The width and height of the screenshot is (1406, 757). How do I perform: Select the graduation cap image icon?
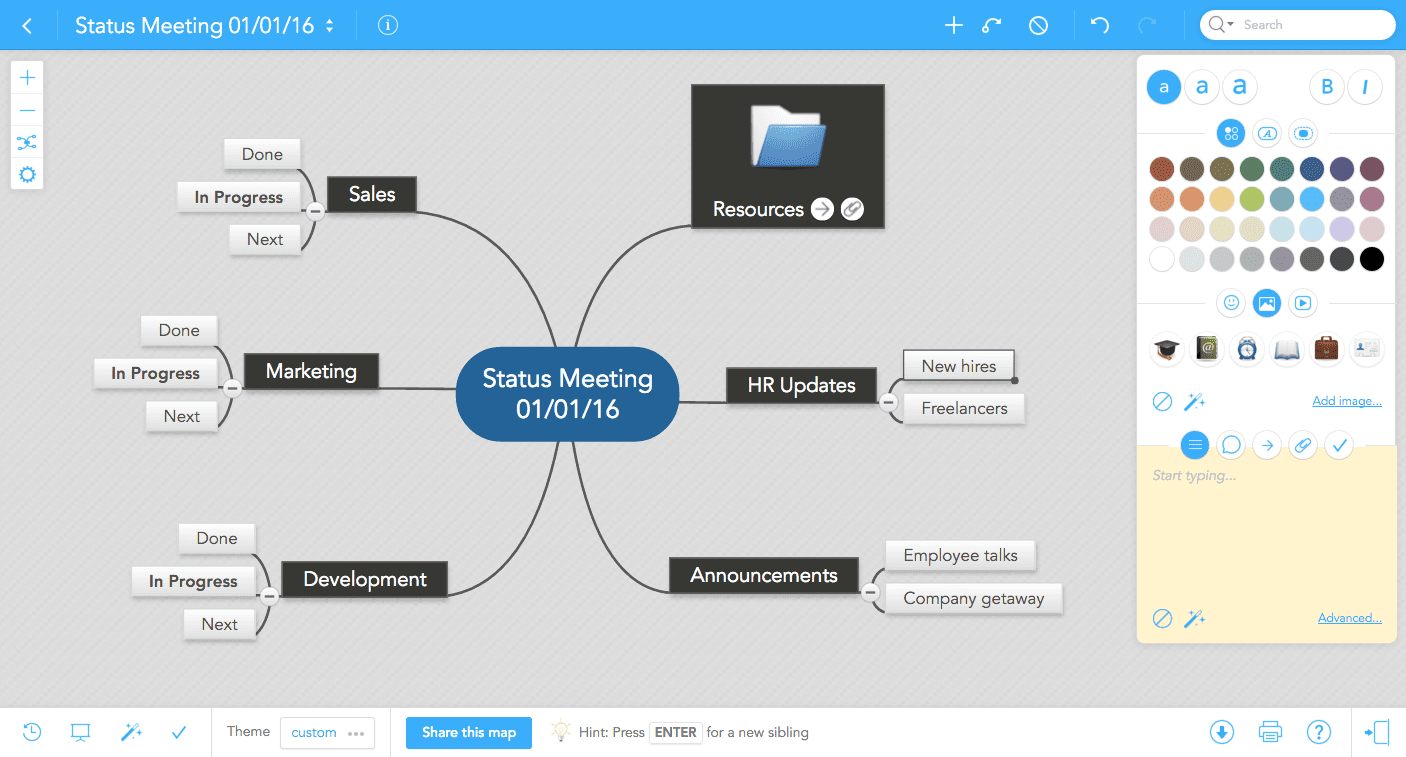(1165, 349)
